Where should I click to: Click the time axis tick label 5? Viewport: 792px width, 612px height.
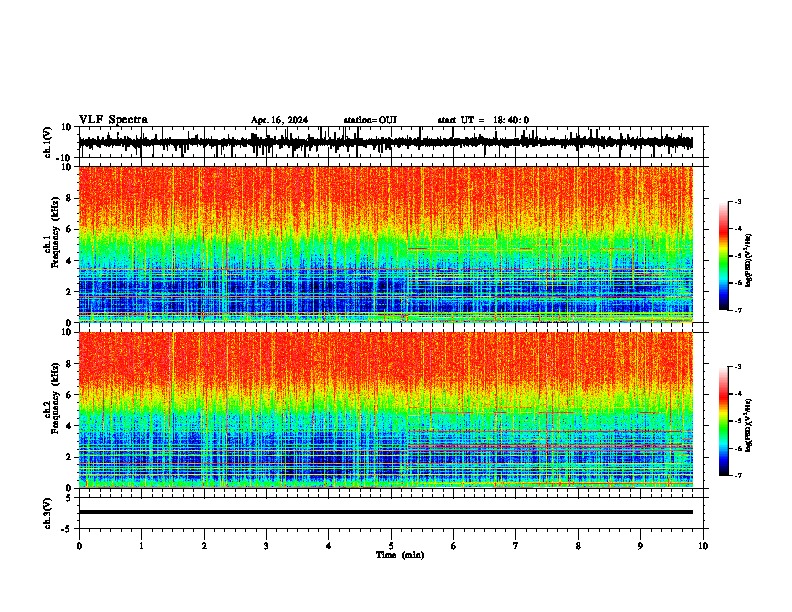tap(391, 546)
